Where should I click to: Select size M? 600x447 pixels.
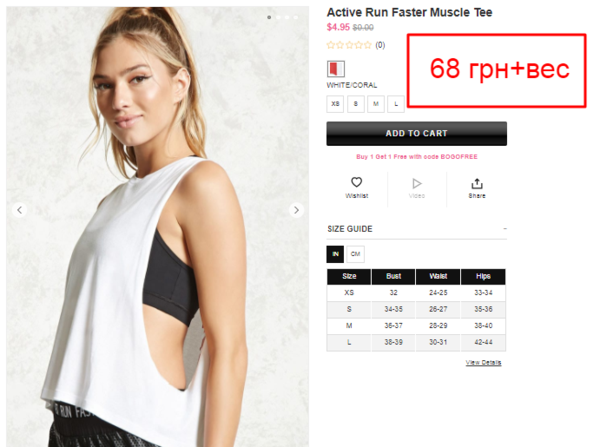376,104
